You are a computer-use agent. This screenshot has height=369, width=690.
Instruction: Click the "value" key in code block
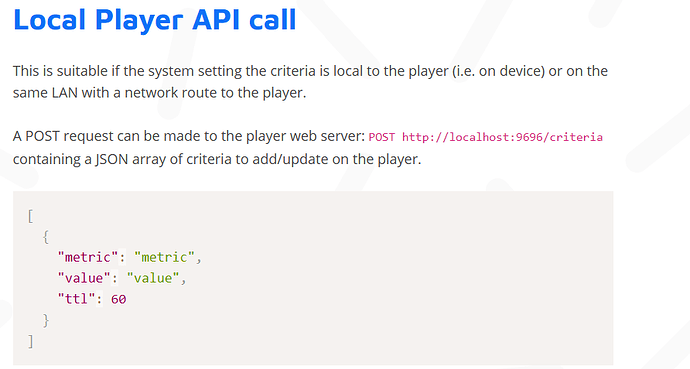[x=84, y=278]
